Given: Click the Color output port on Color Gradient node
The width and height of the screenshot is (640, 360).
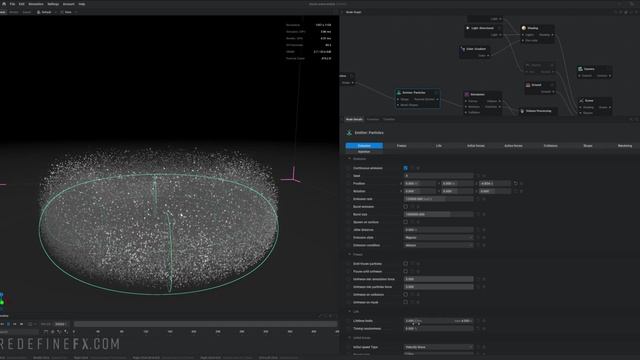Looking at the screenshot, I should (488, 56).
